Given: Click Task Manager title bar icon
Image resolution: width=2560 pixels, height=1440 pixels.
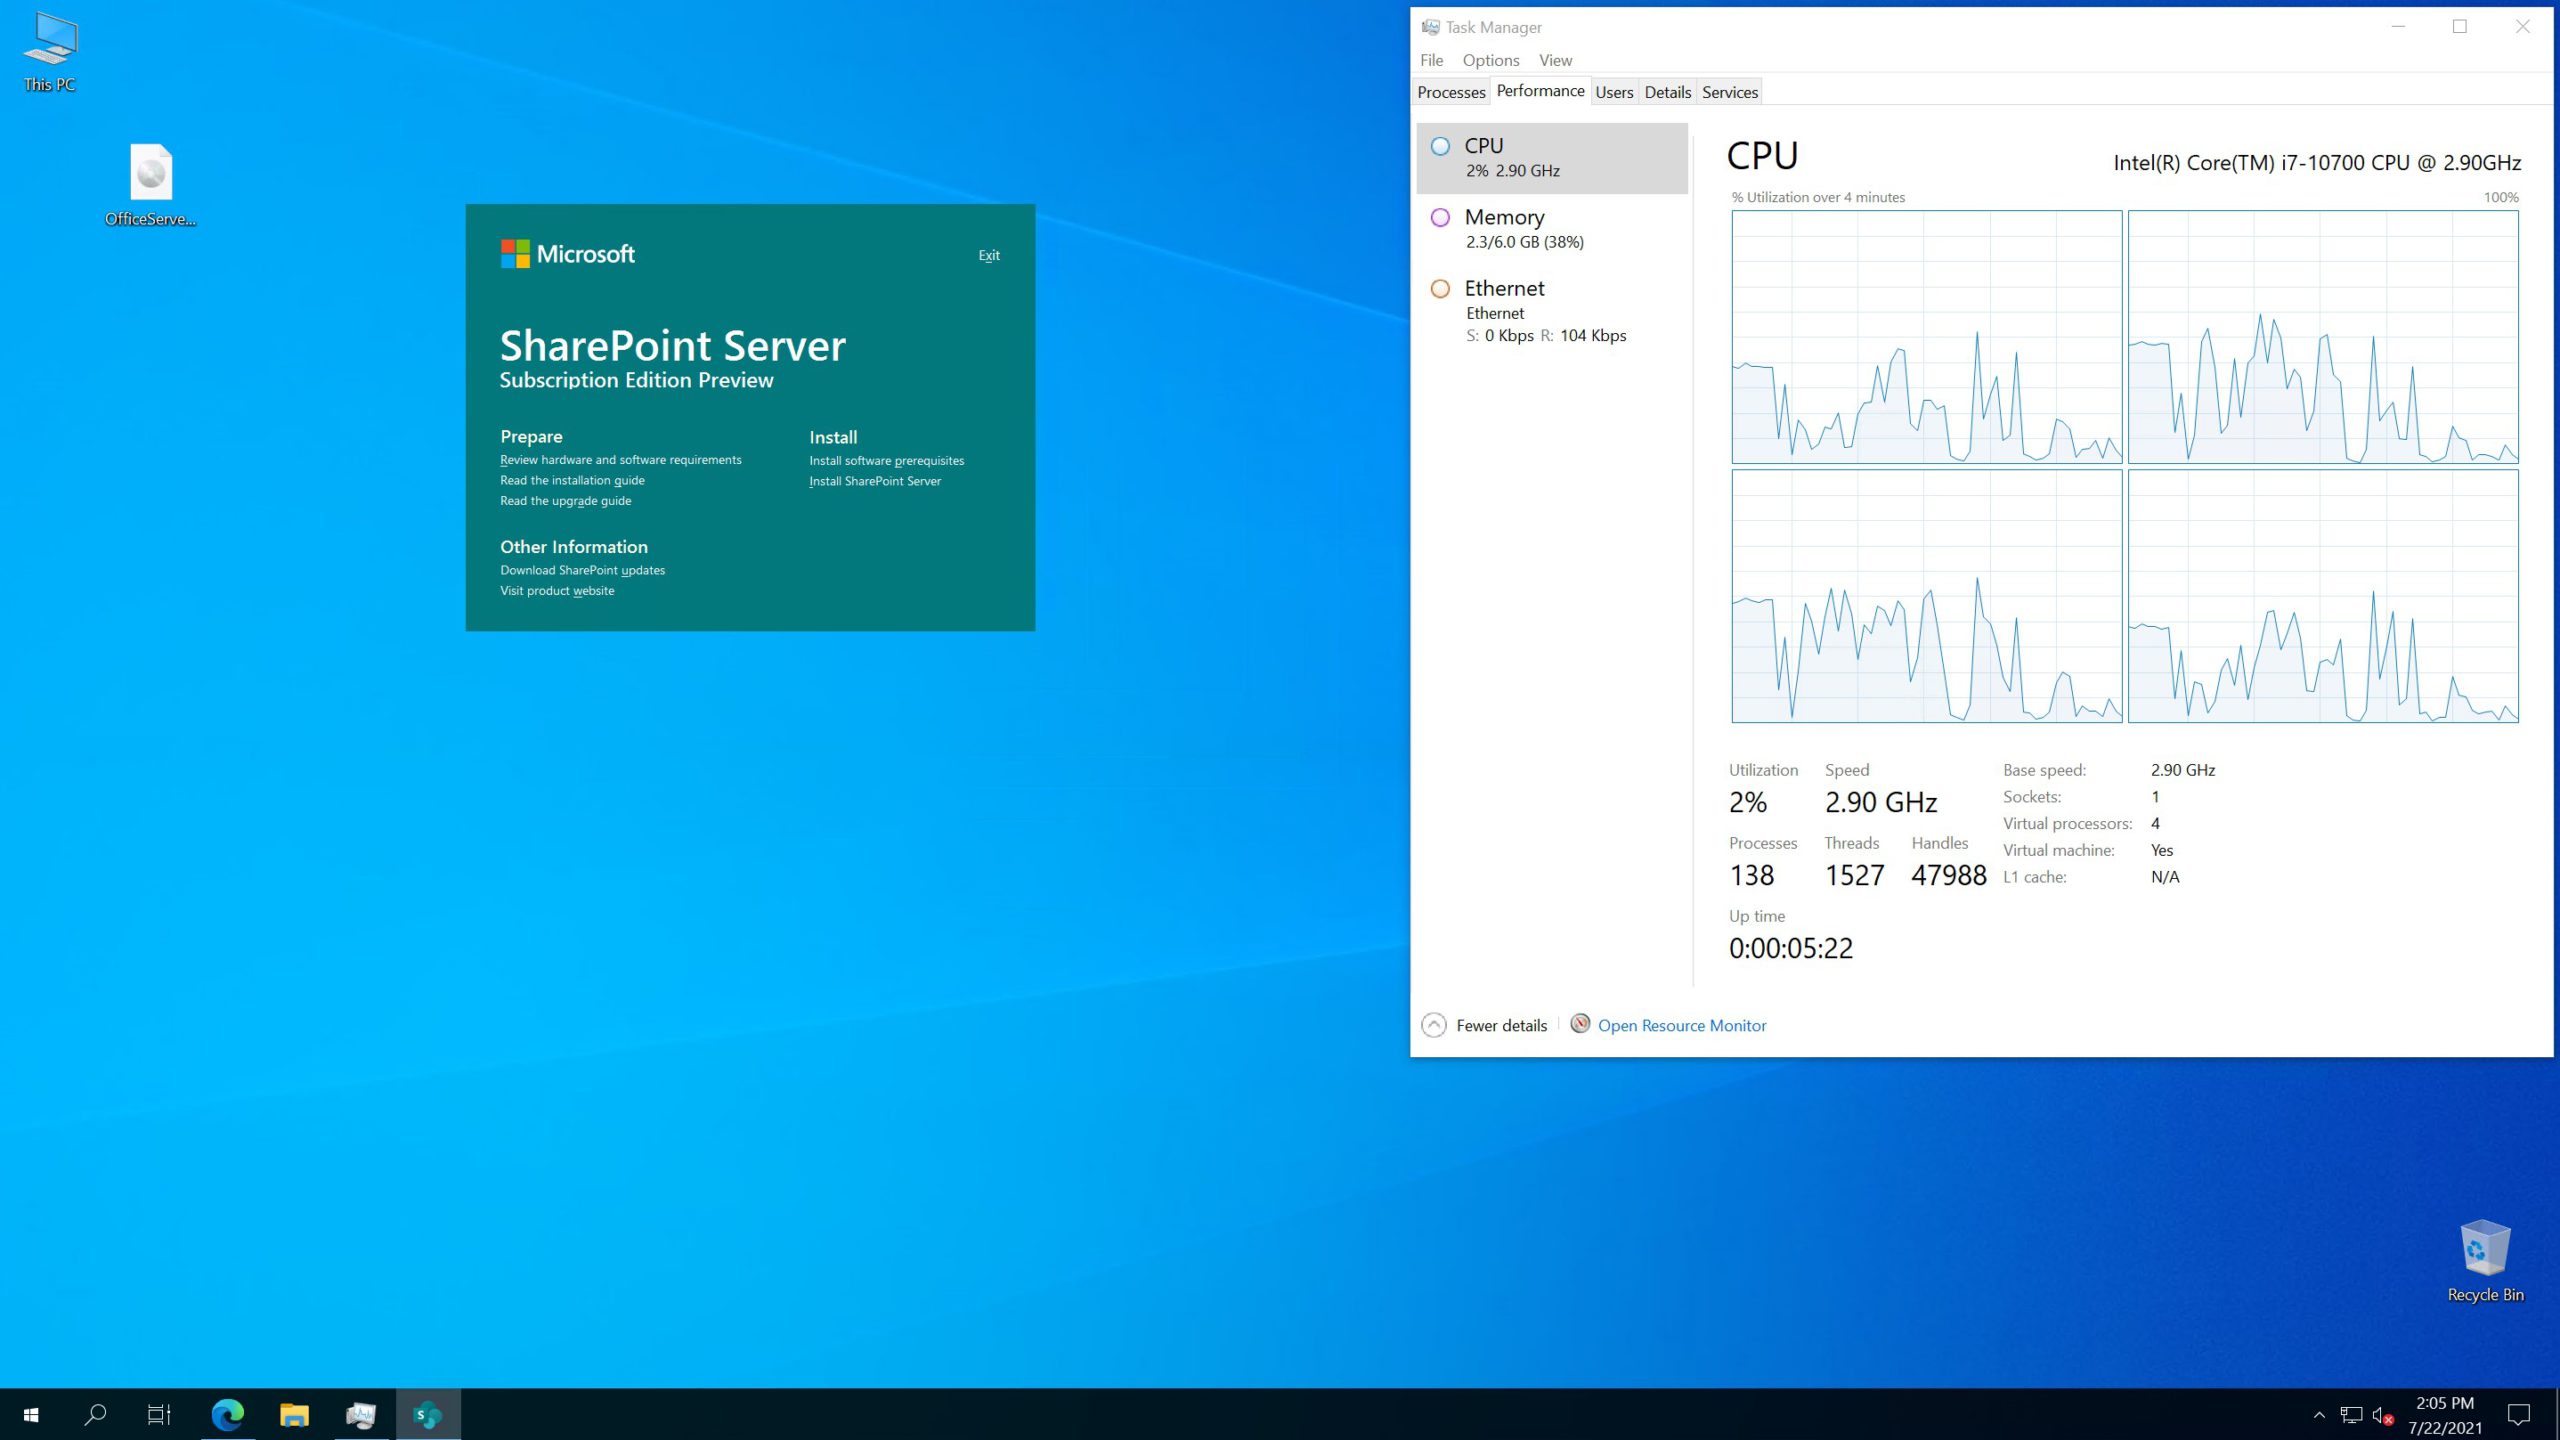Looking at the screenshot, I should [1431, 27].
